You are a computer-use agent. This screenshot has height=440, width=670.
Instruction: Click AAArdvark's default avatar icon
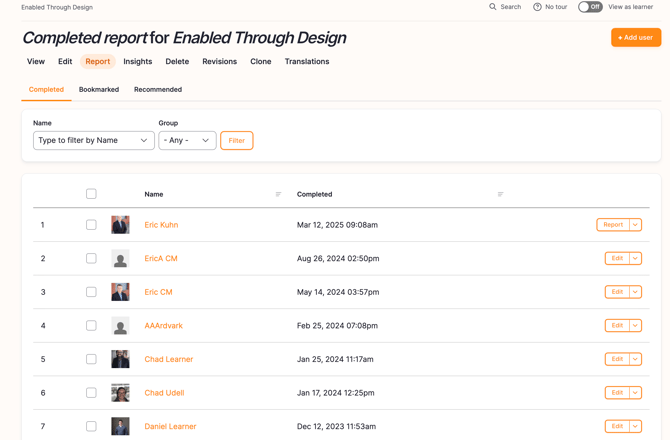point(120,326)
